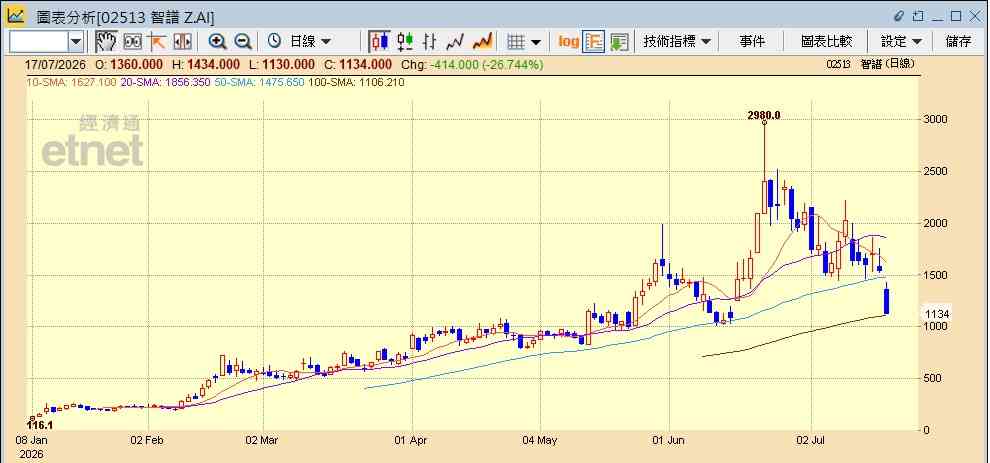Switch to the line chart type

455,42
